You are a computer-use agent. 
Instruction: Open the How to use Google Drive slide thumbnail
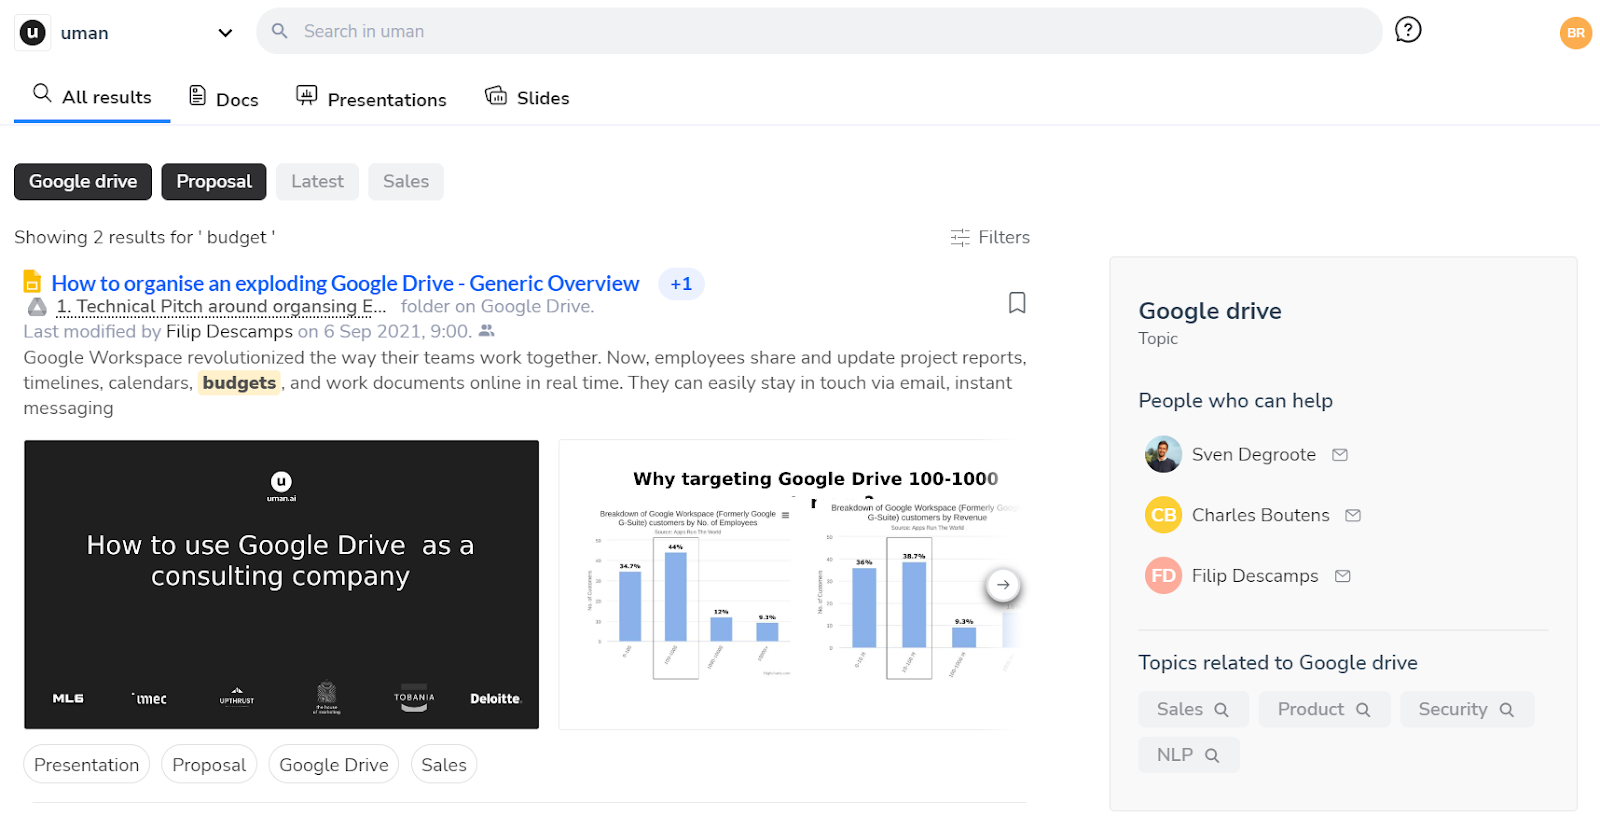tap(281, 584)
